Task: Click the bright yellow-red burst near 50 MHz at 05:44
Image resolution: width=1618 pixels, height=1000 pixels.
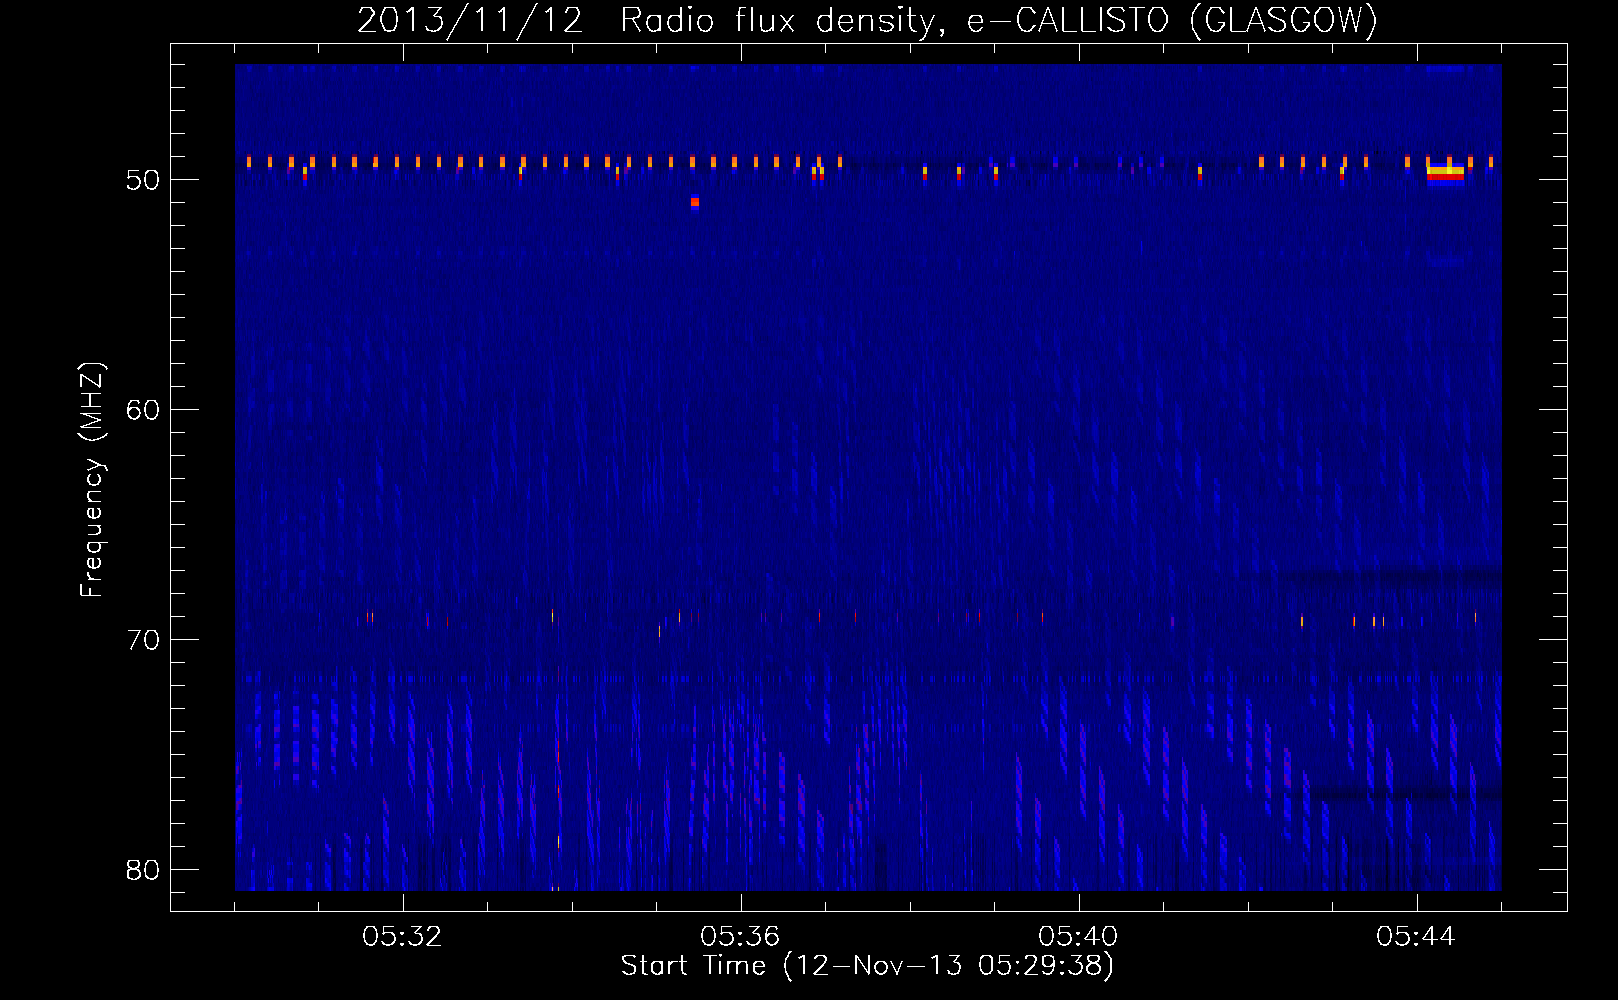Action: 1446,173
